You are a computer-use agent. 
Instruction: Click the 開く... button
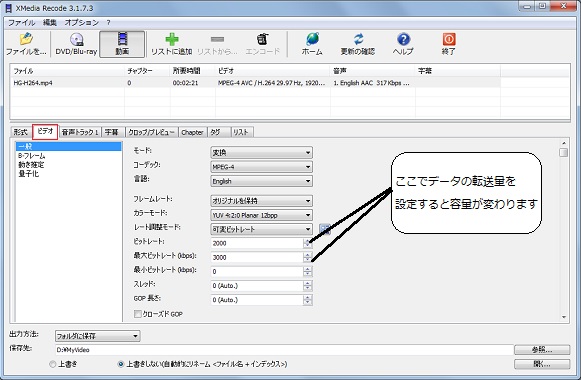[x=542, y=364]
